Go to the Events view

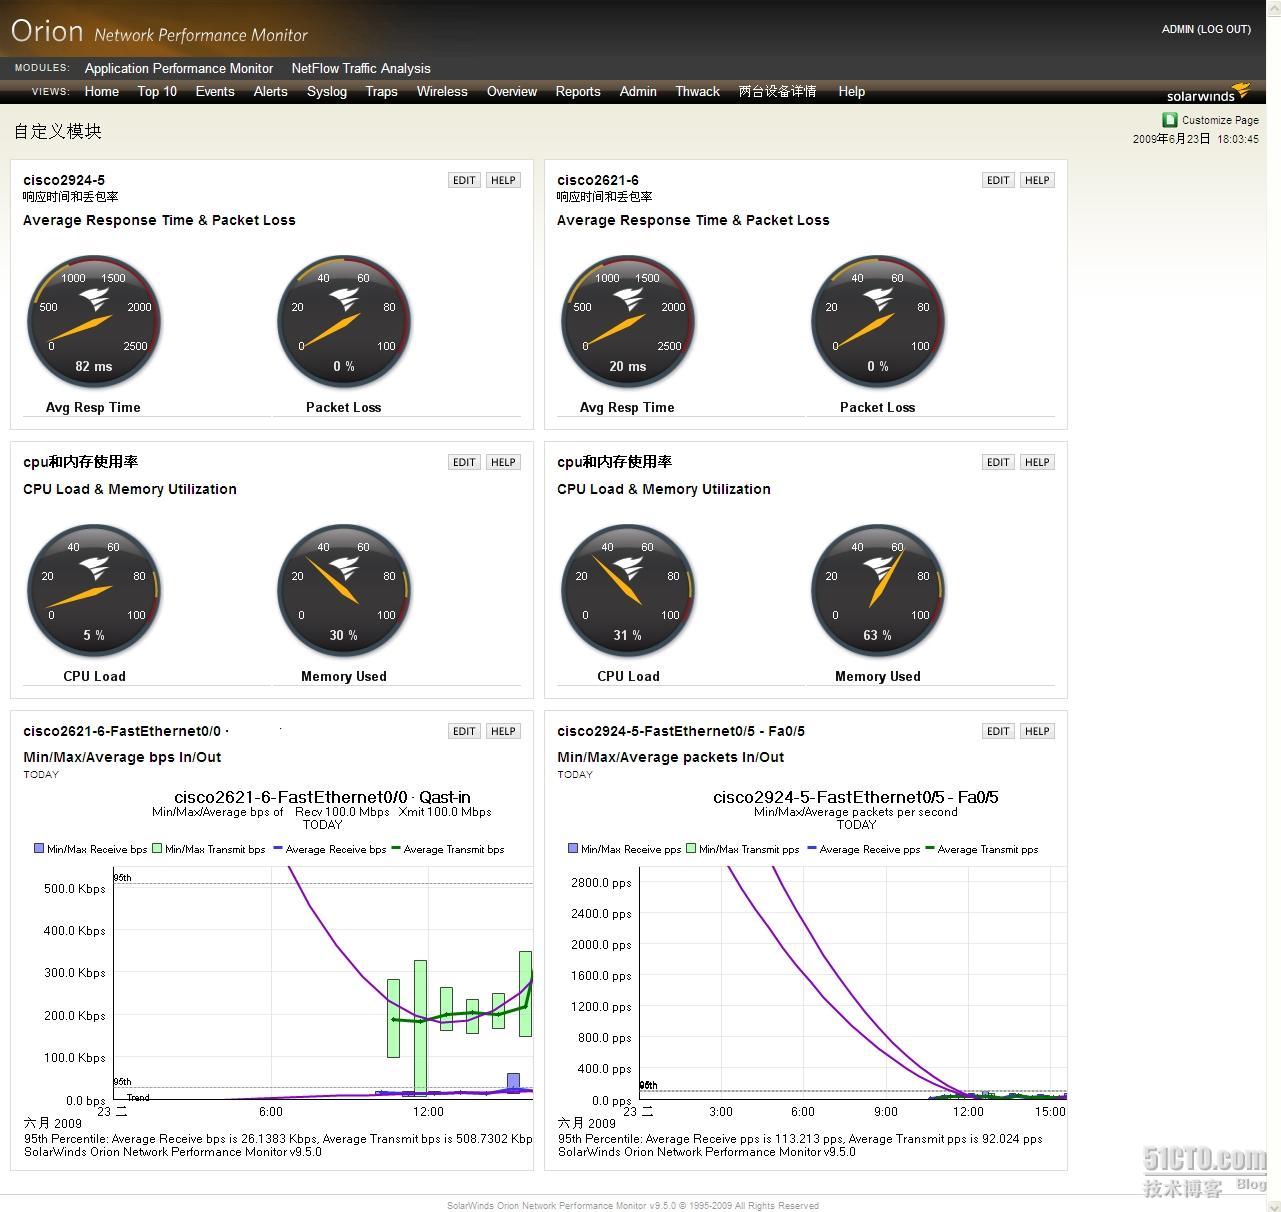coord(215,91)
